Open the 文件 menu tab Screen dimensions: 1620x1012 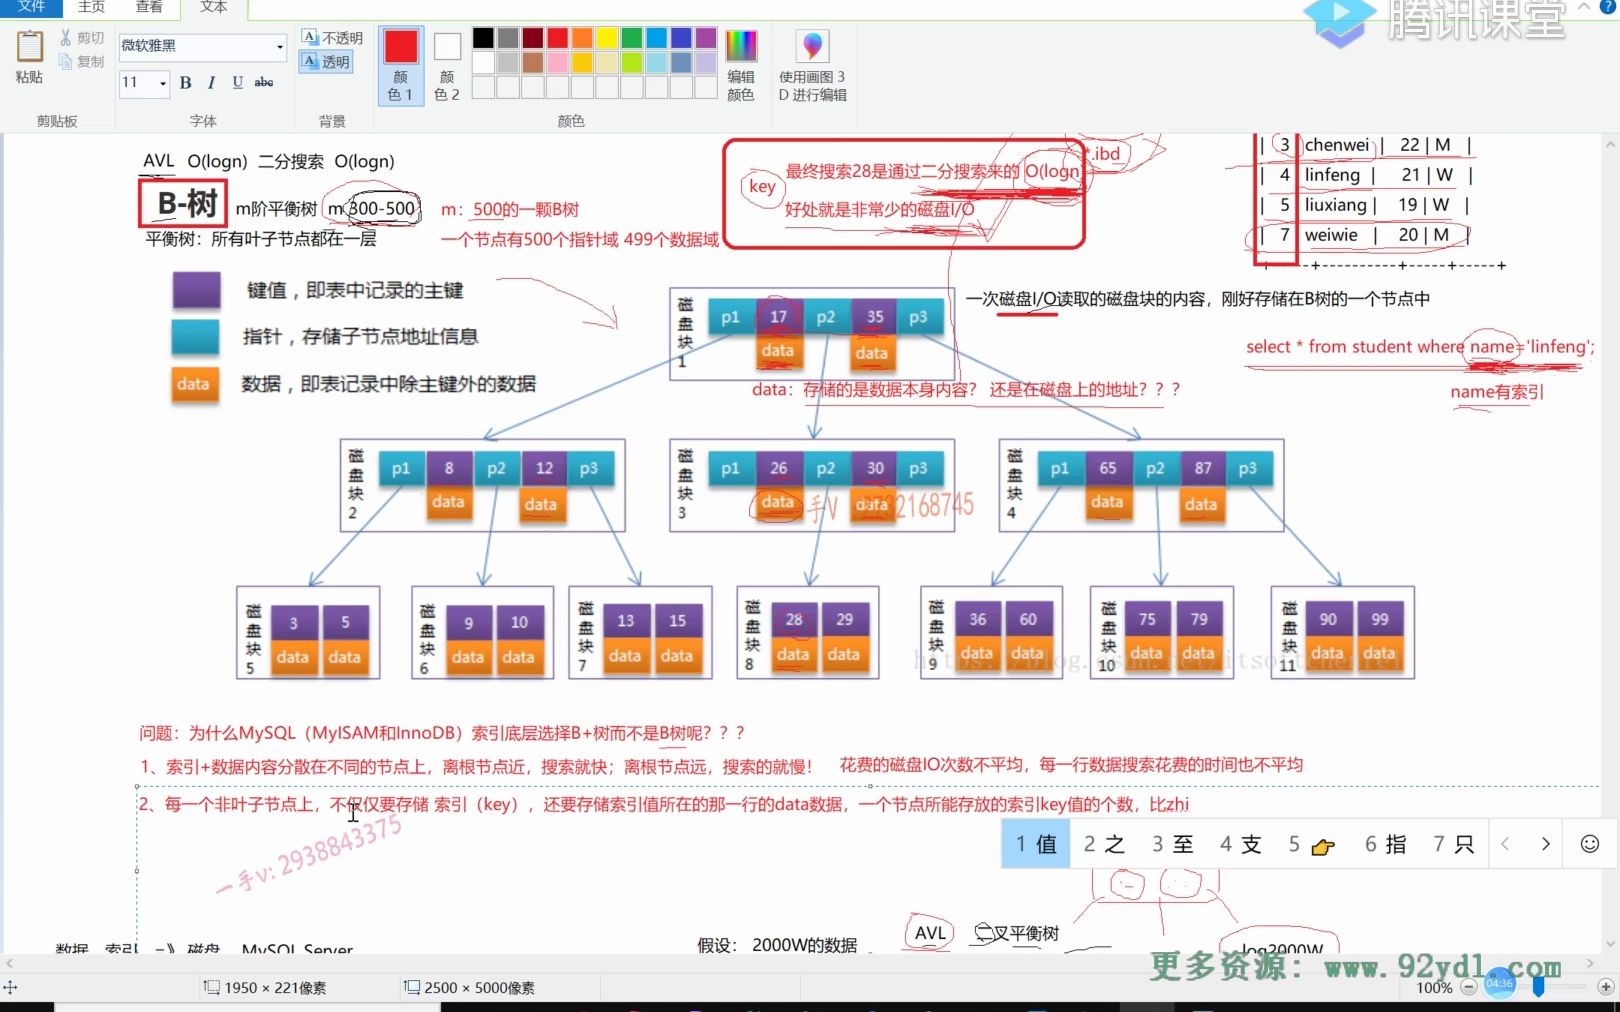[x=31, y=7]
